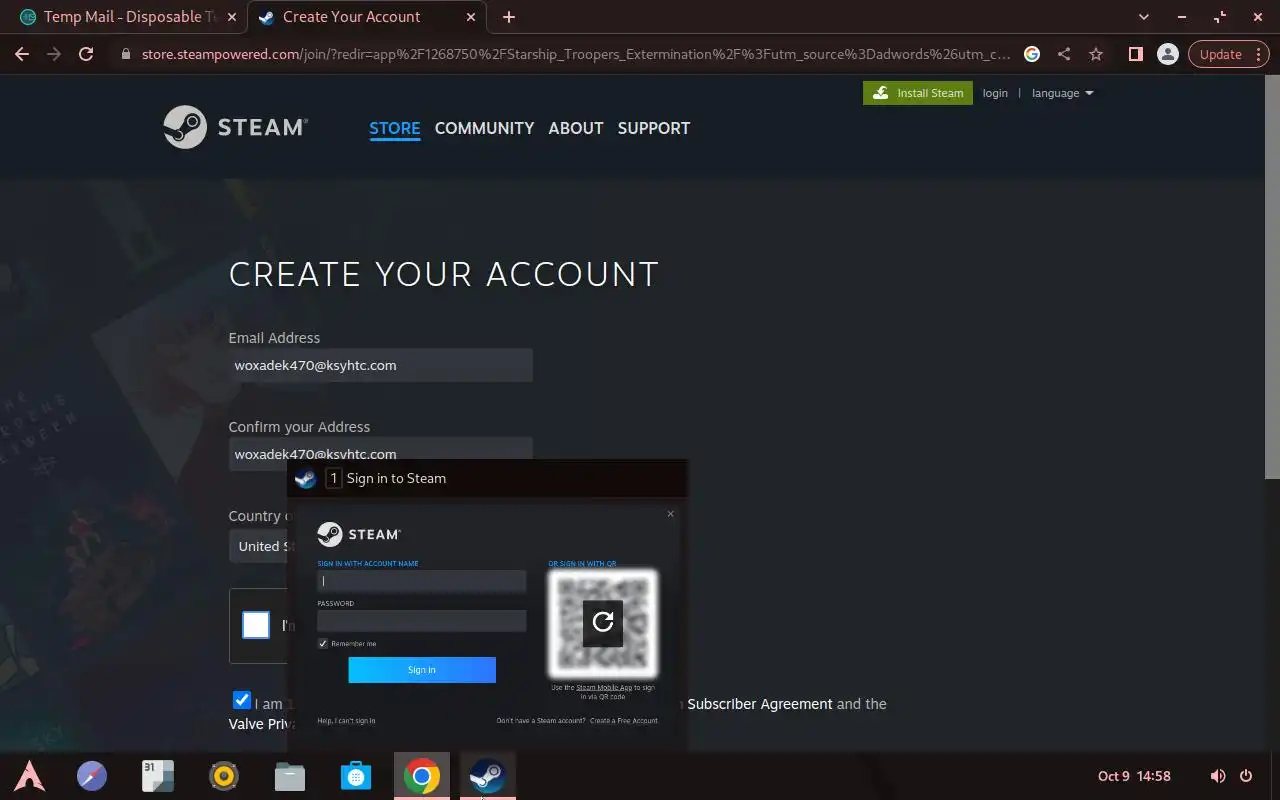Open the Subscriber Agreement link

click(x=760, y=704)
